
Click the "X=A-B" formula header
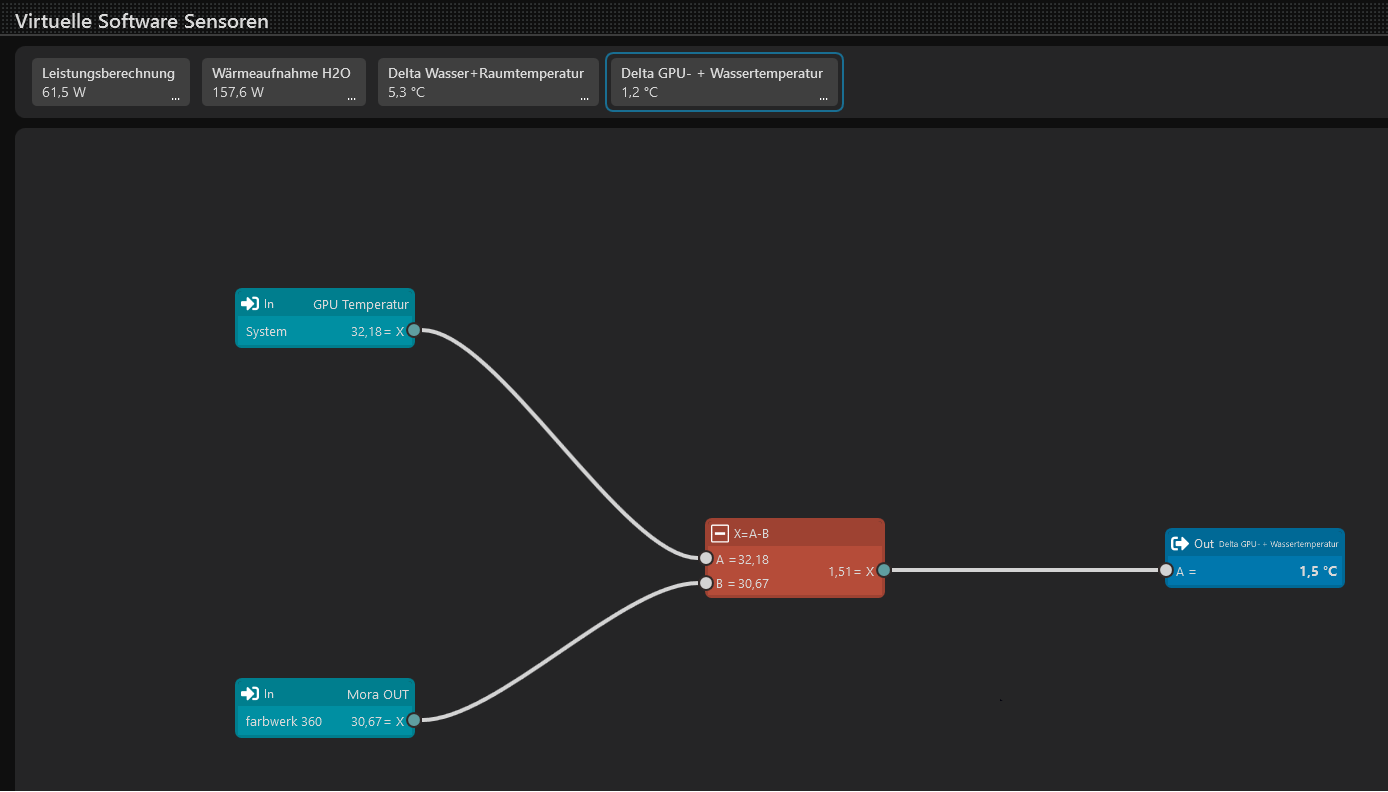[751, 533]
